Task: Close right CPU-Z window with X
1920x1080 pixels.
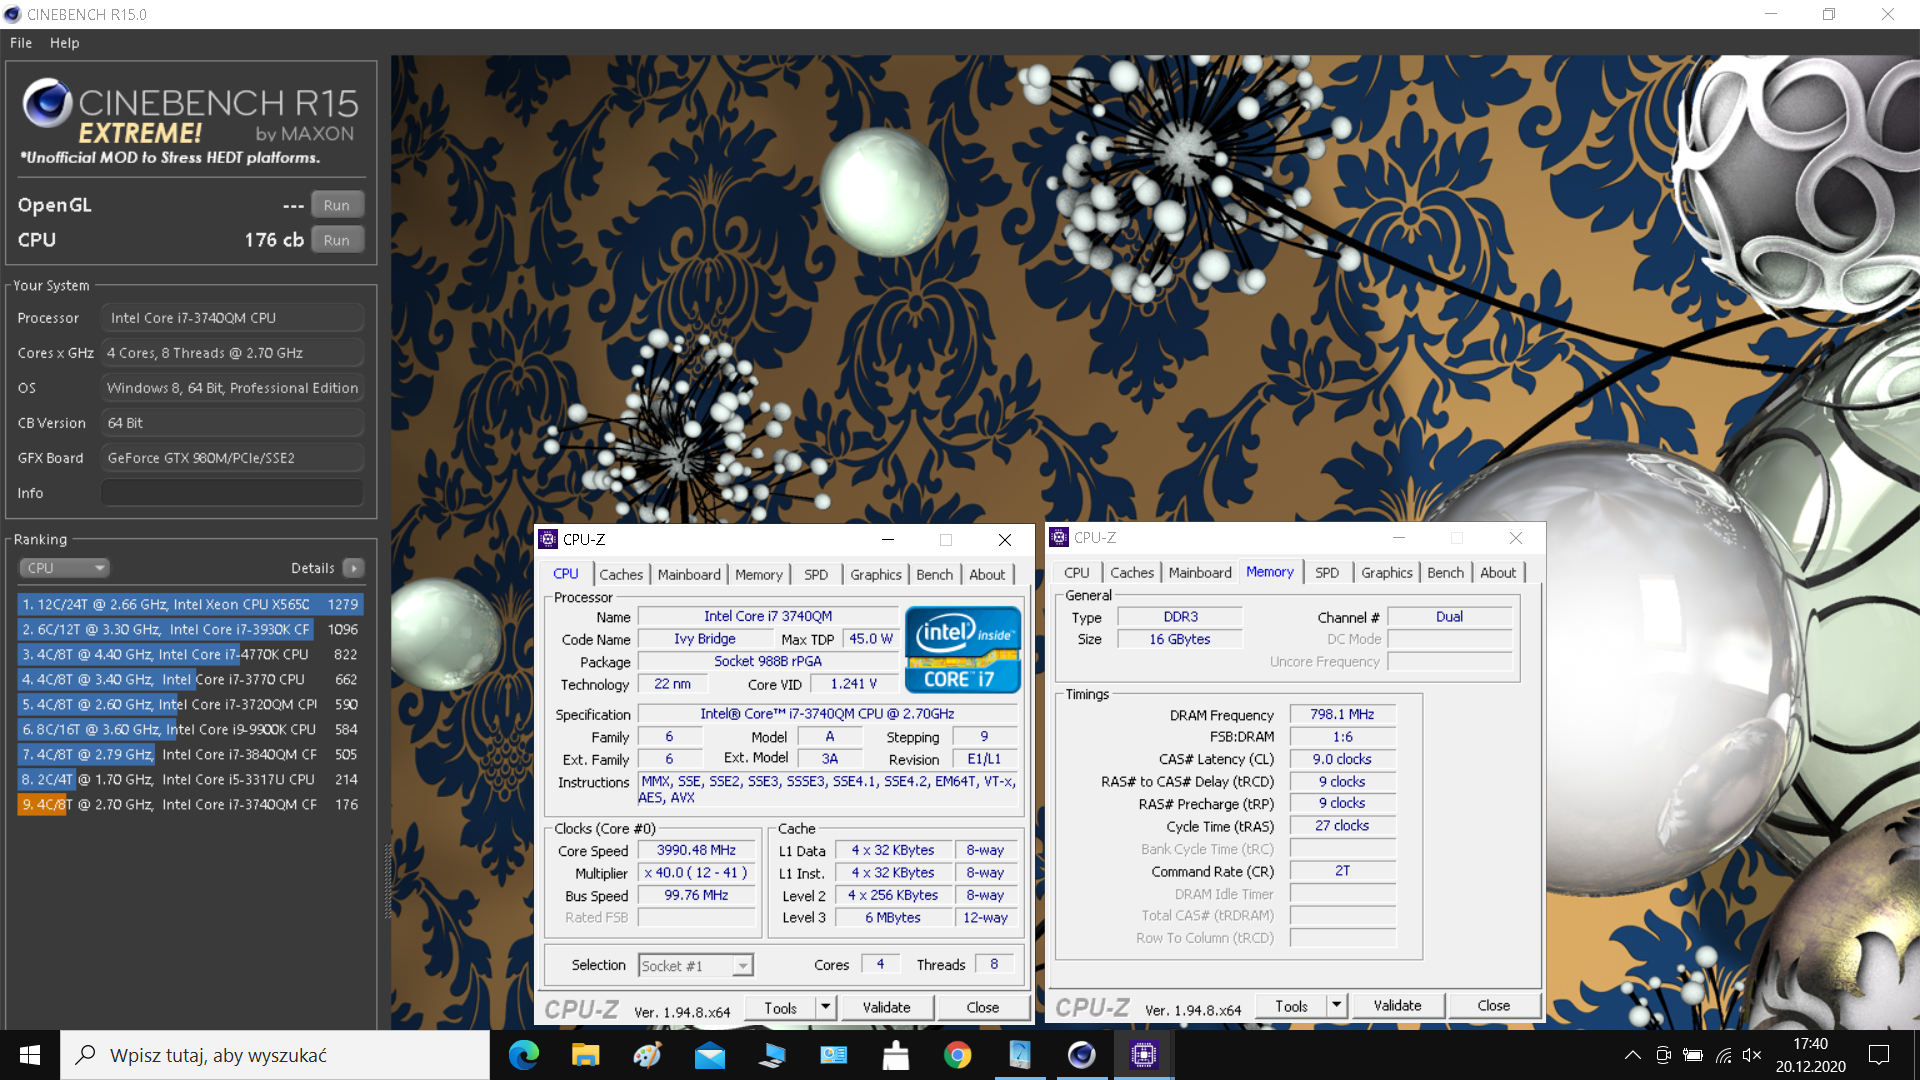Action: [1516, 538]
